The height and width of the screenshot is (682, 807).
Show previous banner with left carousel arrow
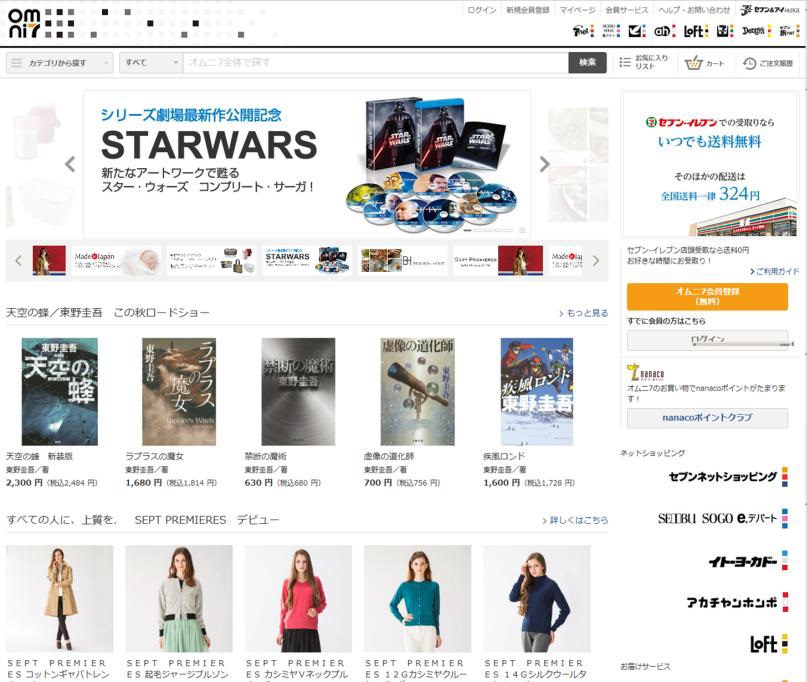[x=70, y=164]
